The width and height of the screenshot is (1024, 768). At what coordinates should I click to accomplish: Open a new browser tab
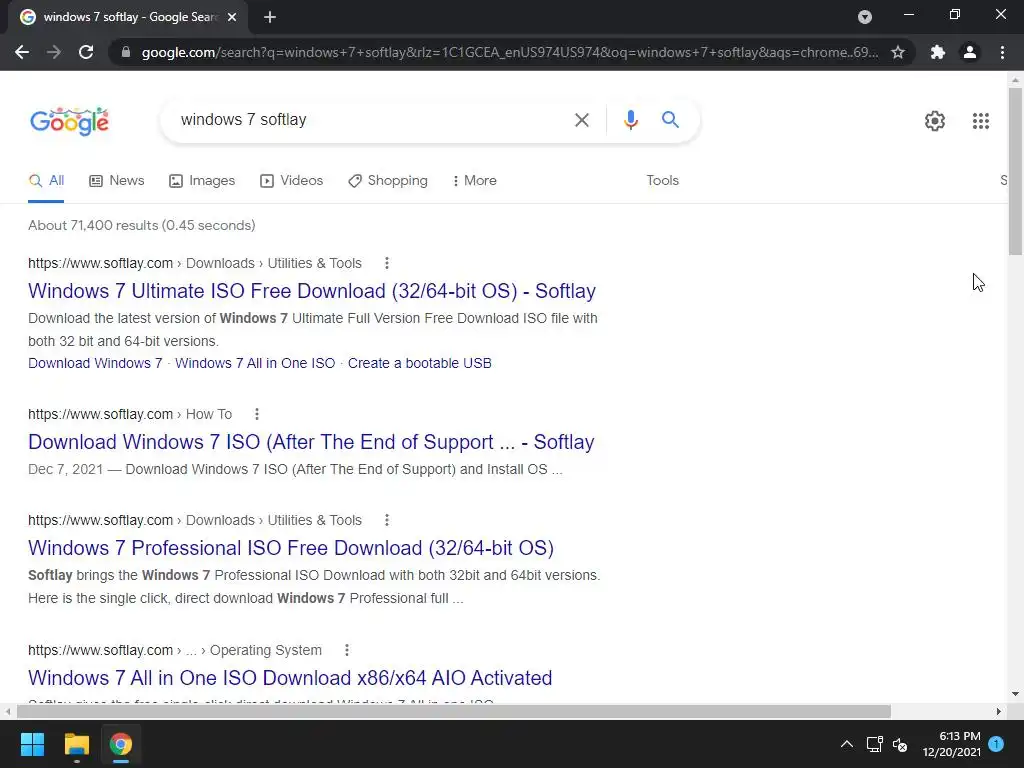[270, 17]
